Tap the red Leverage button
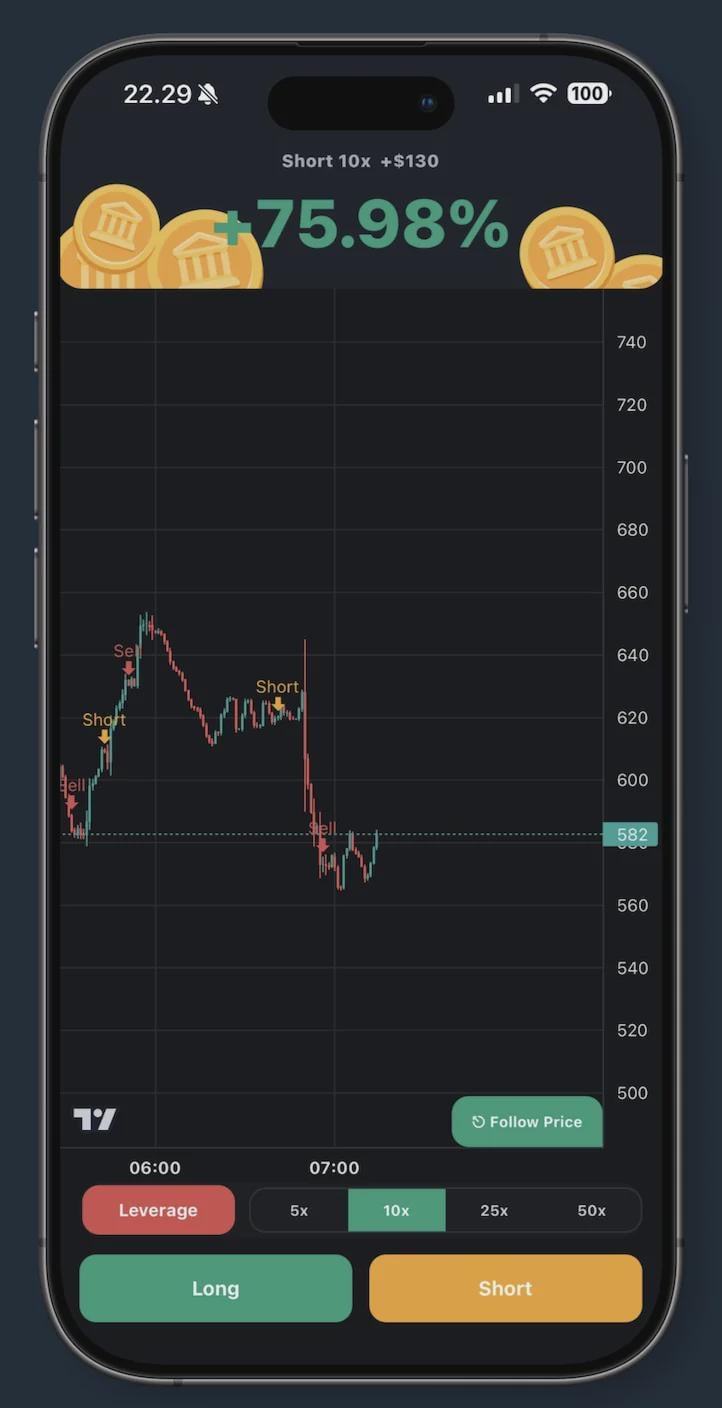This screenshot has height=1408, width=722. pyautogui.click(x=158, y=1211)
